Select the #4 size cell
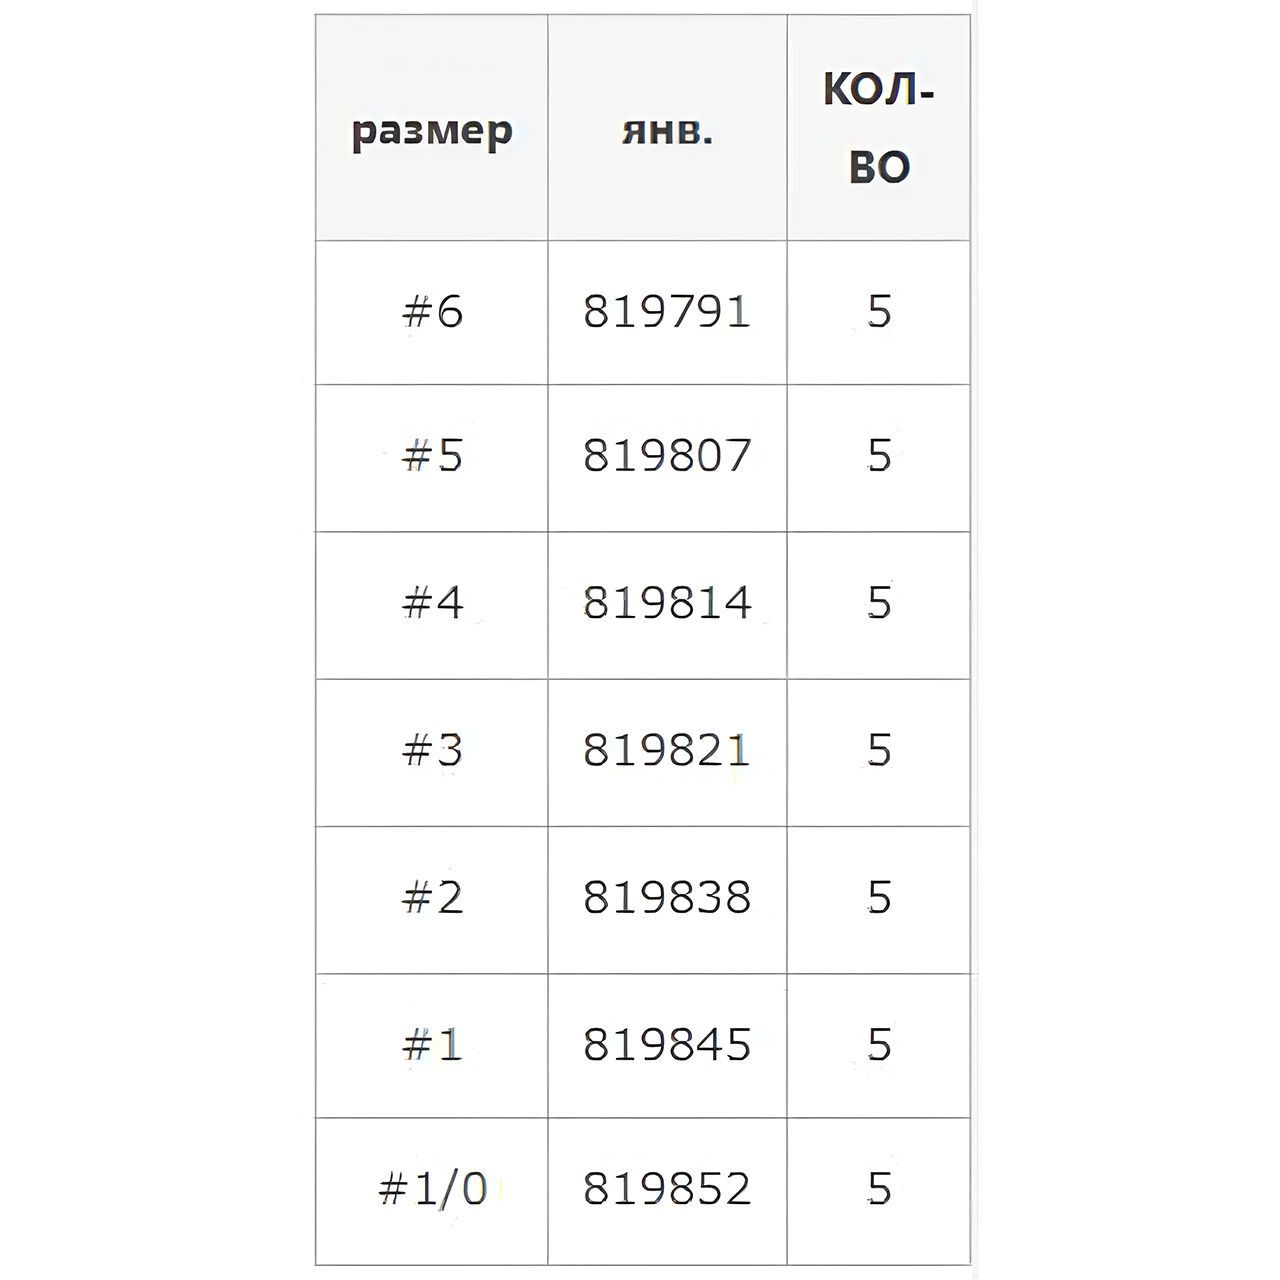The width and height of the screenshot is (1280, 1280). 432,604
